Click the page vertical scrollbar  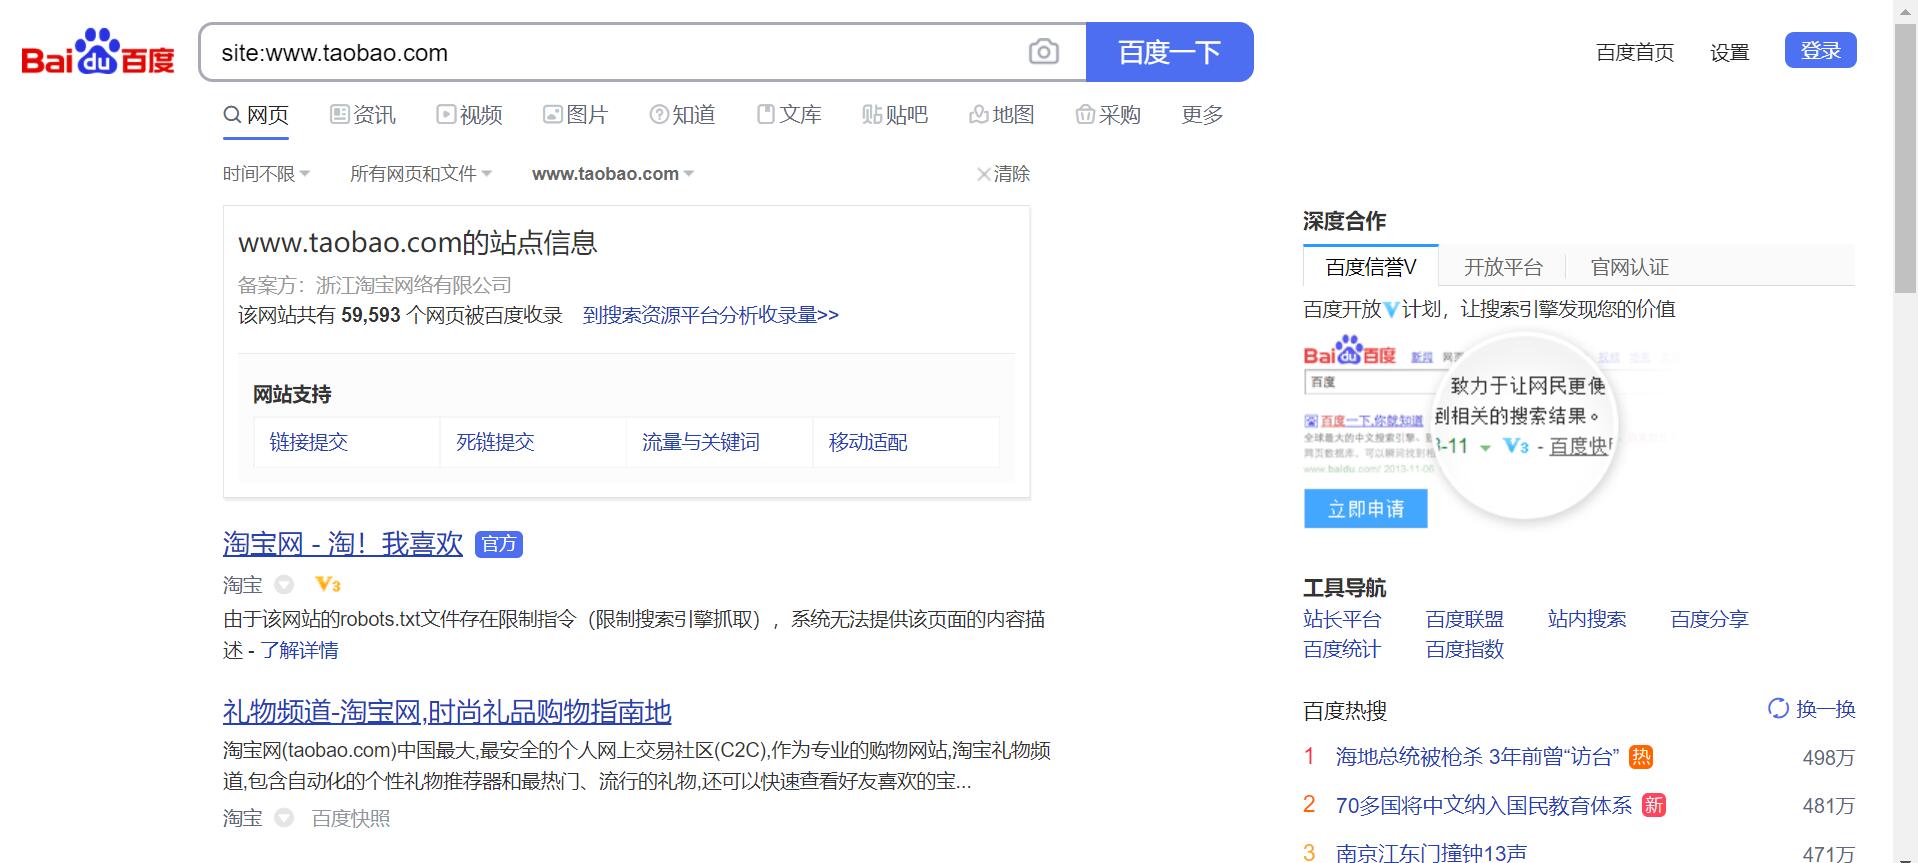coord(1905,160)
